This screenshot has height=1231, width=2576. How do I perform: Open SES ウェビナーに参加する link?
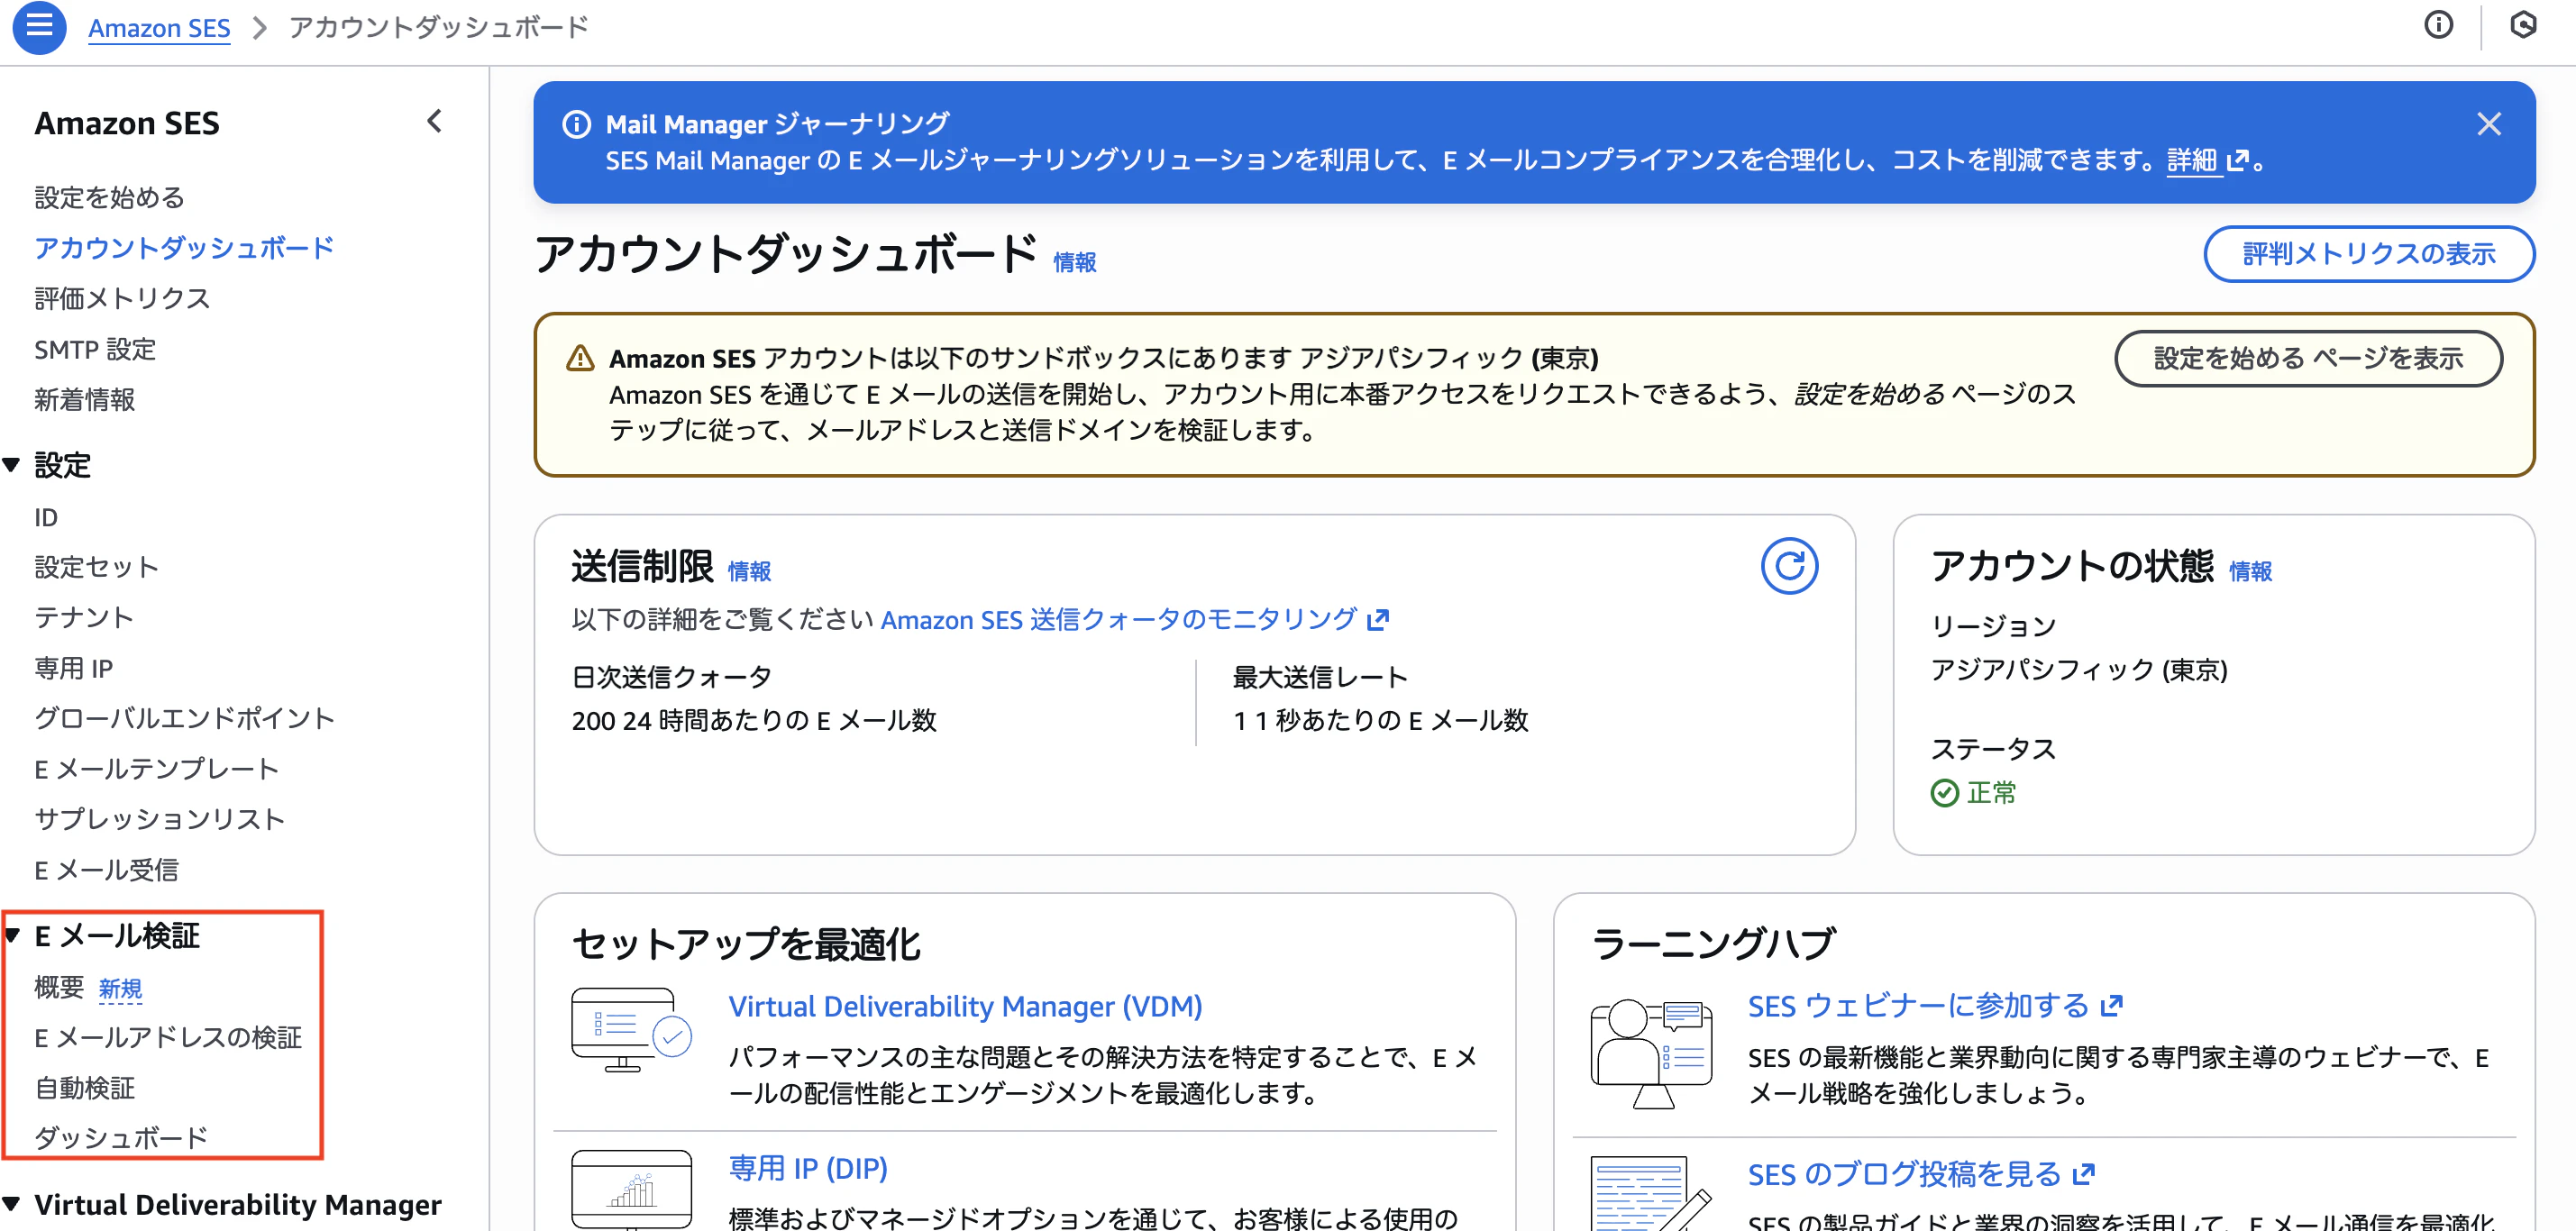(x=1918, y=1006)
